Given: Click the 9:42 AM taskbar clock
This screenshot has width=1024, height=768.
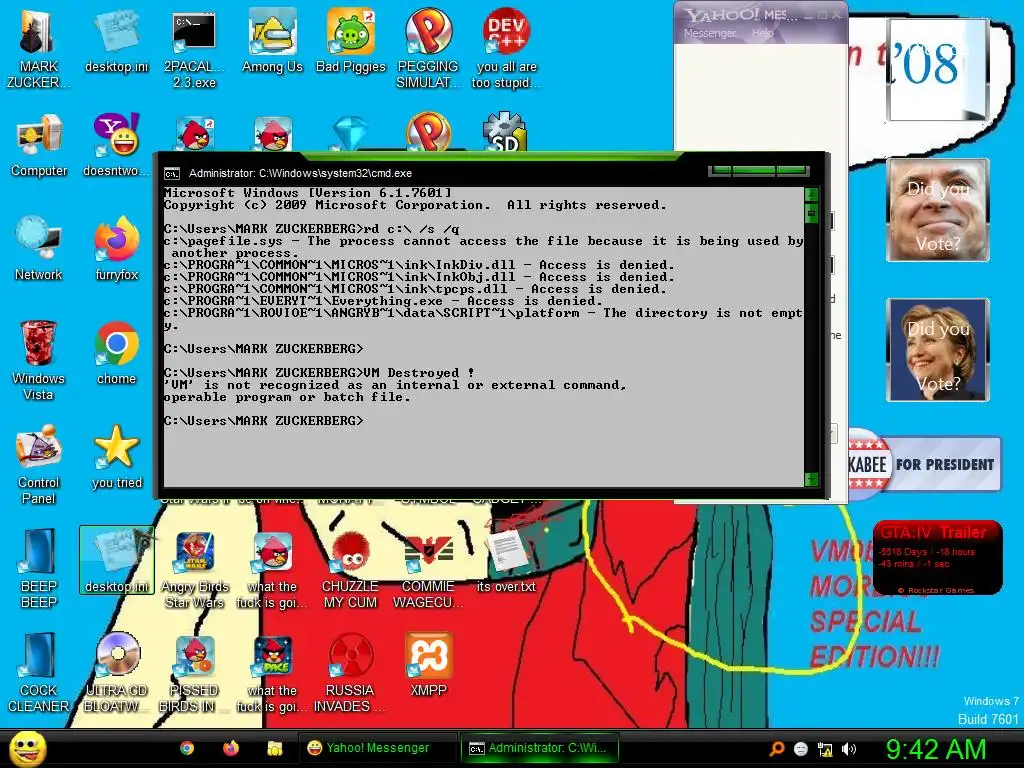Looking at the screenshot, I should tap(935, 749).
